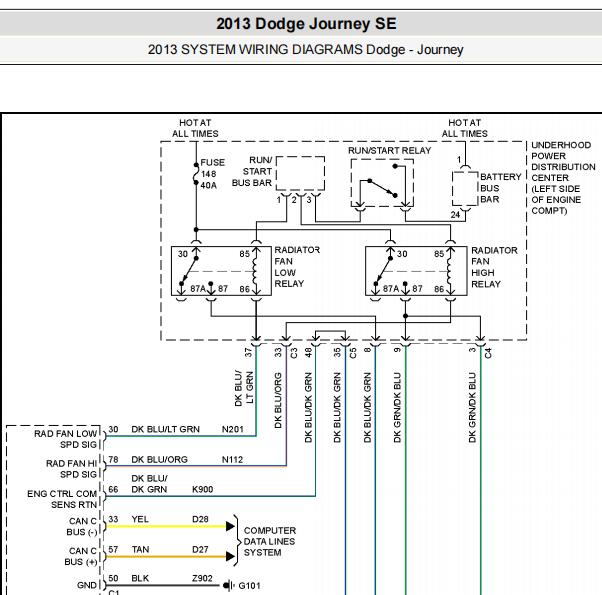This screenshot has width=602, height=595.
Task: Select the "TAN" wire color label
Action: [x=140, y=550]
